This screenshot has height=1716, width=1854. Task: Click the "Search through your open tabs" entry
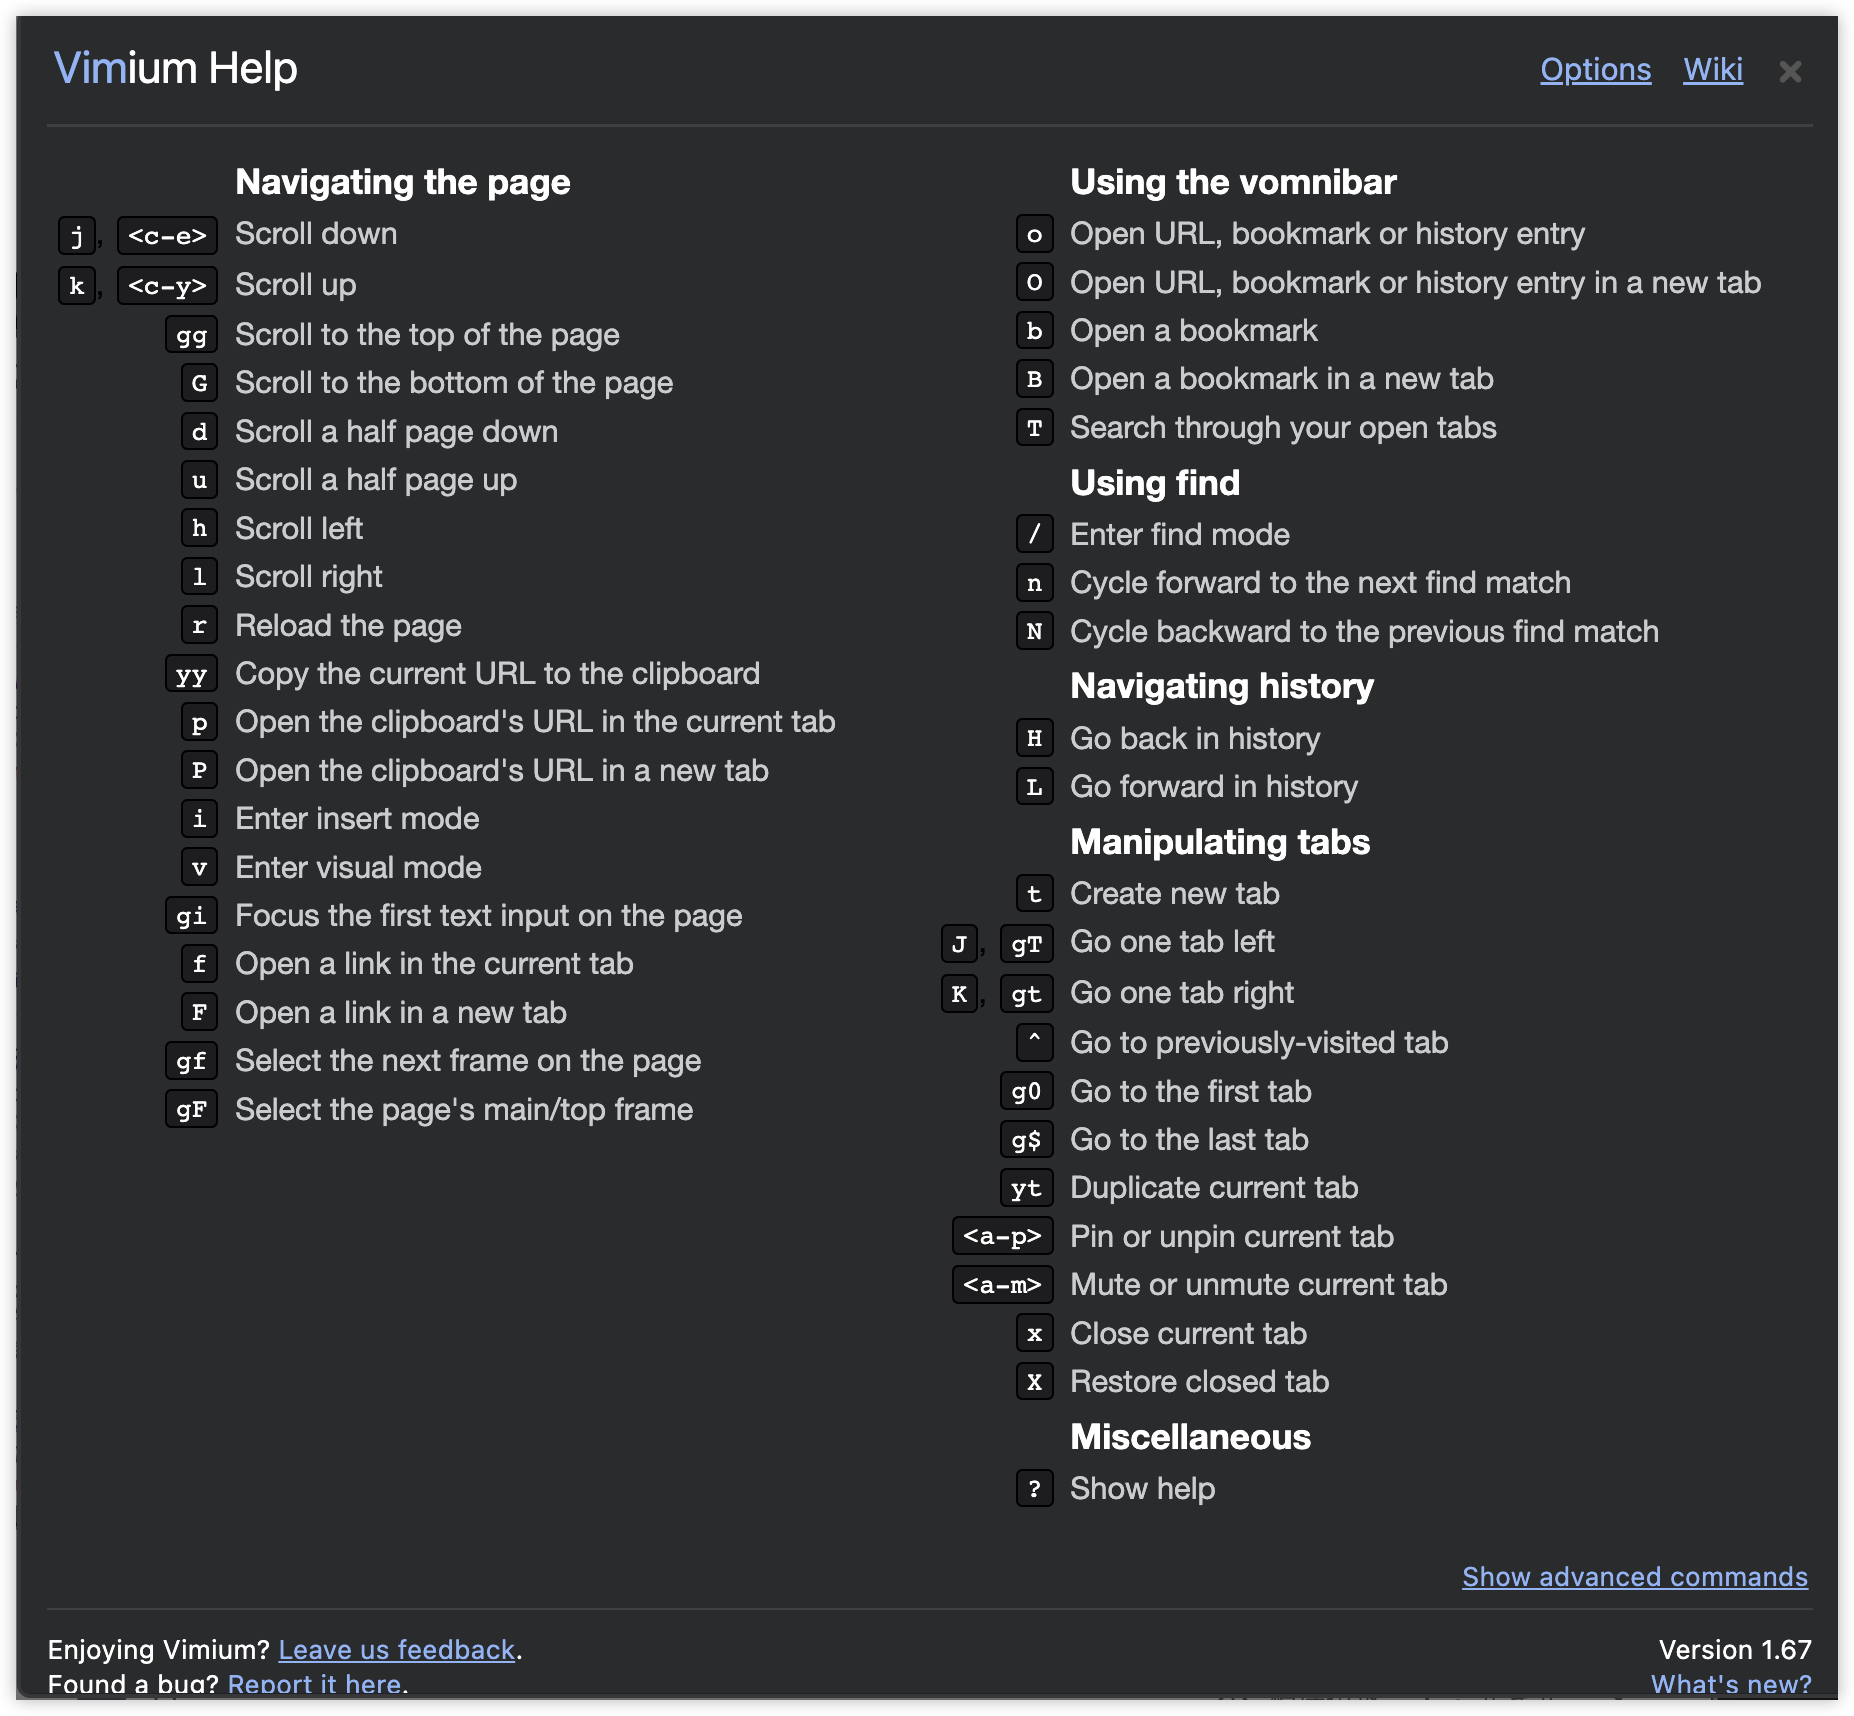point(1283,428)
